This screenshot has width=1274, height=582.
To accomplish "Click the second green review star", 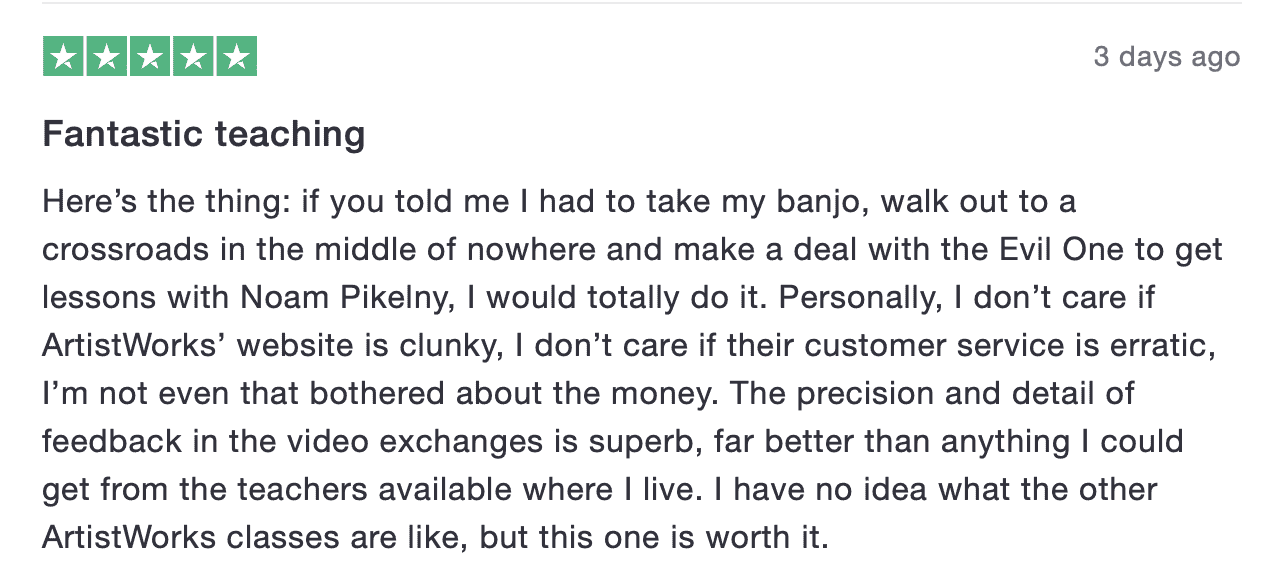I will pyautogui.click(x=107, y=57).
